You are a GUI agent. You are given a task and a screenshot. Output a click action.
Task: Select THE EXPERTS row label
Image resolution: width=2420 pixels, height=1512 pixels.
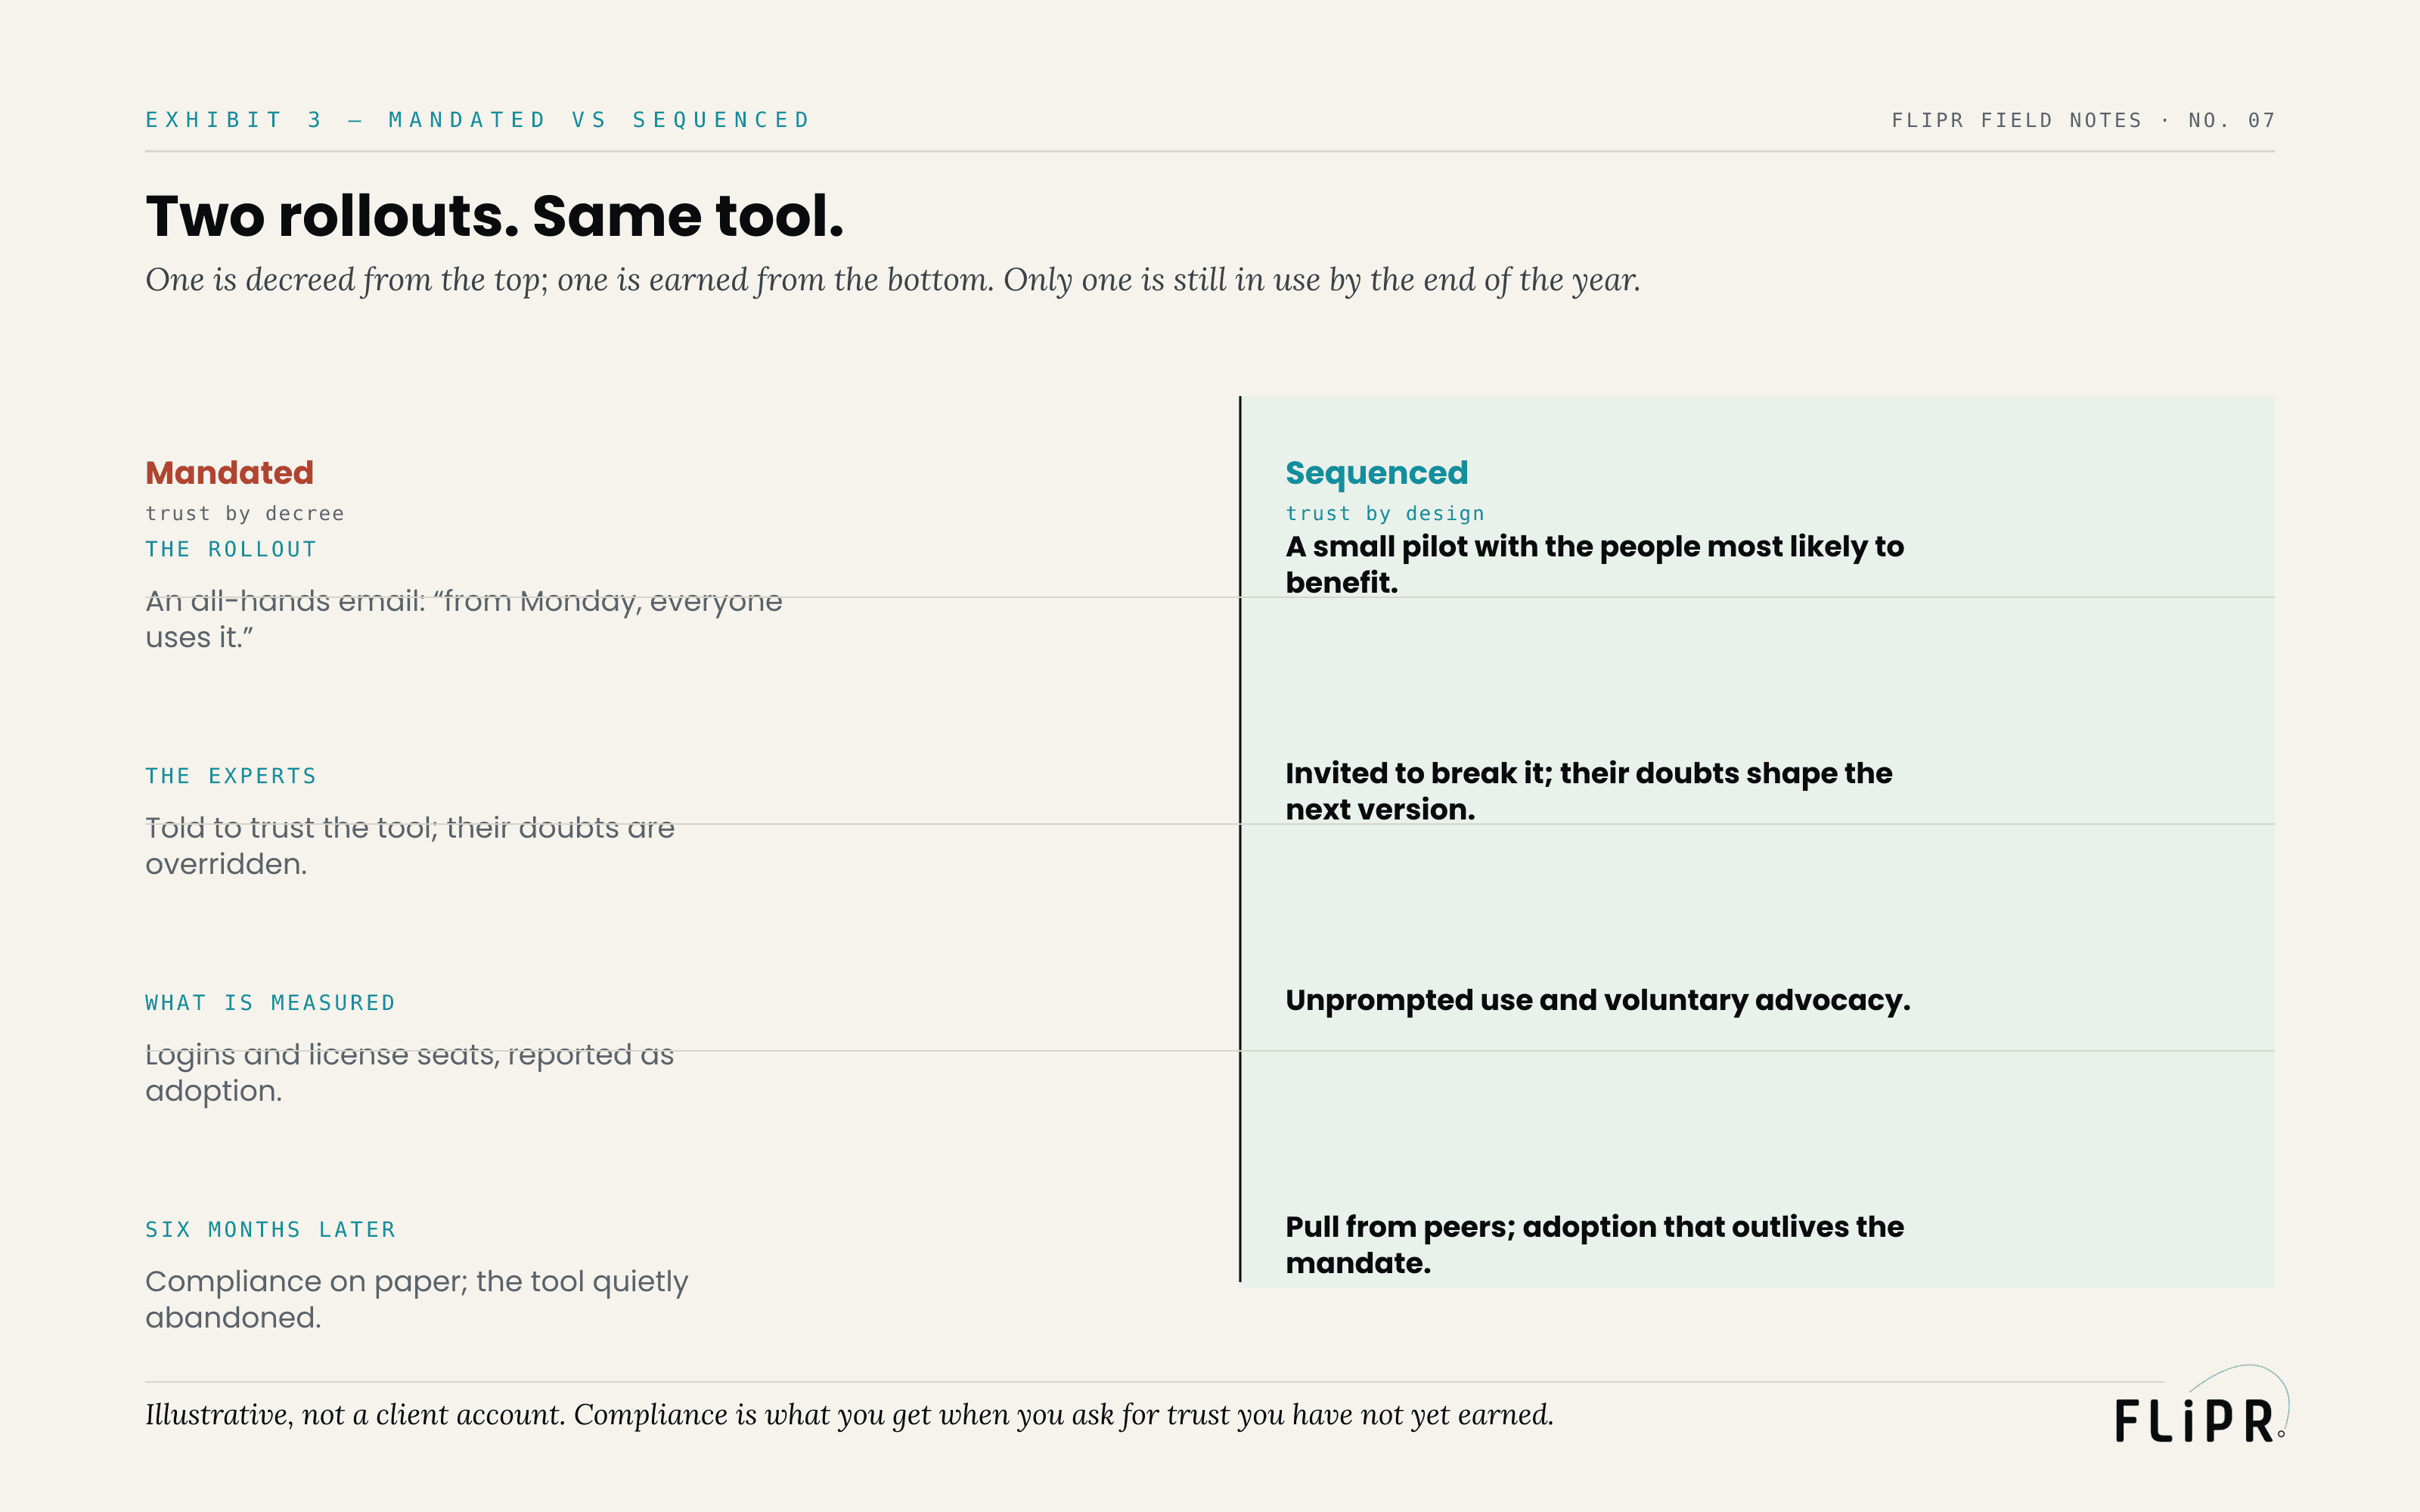[x=231, y=776]
